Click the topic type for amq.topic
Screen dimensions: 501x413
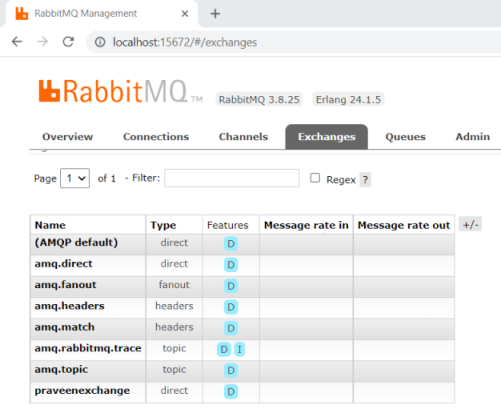click(174, 369)
